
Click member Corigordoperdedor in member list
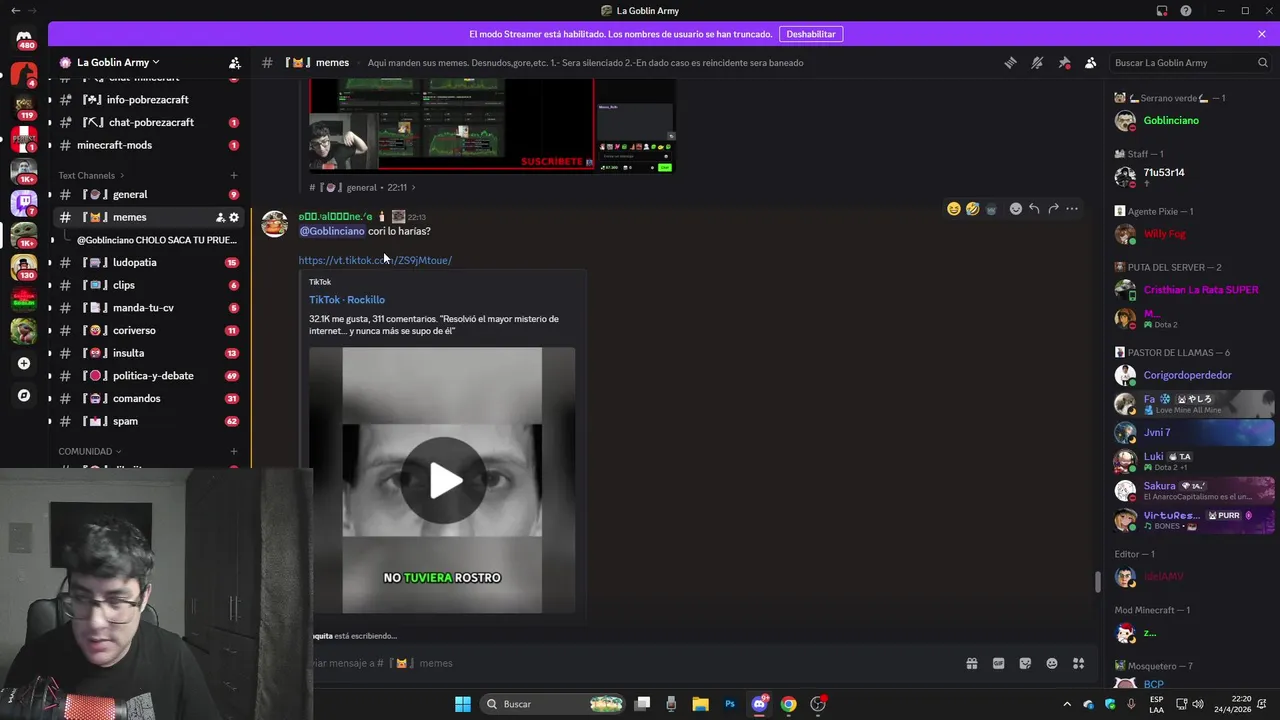tap(1193, 375)
